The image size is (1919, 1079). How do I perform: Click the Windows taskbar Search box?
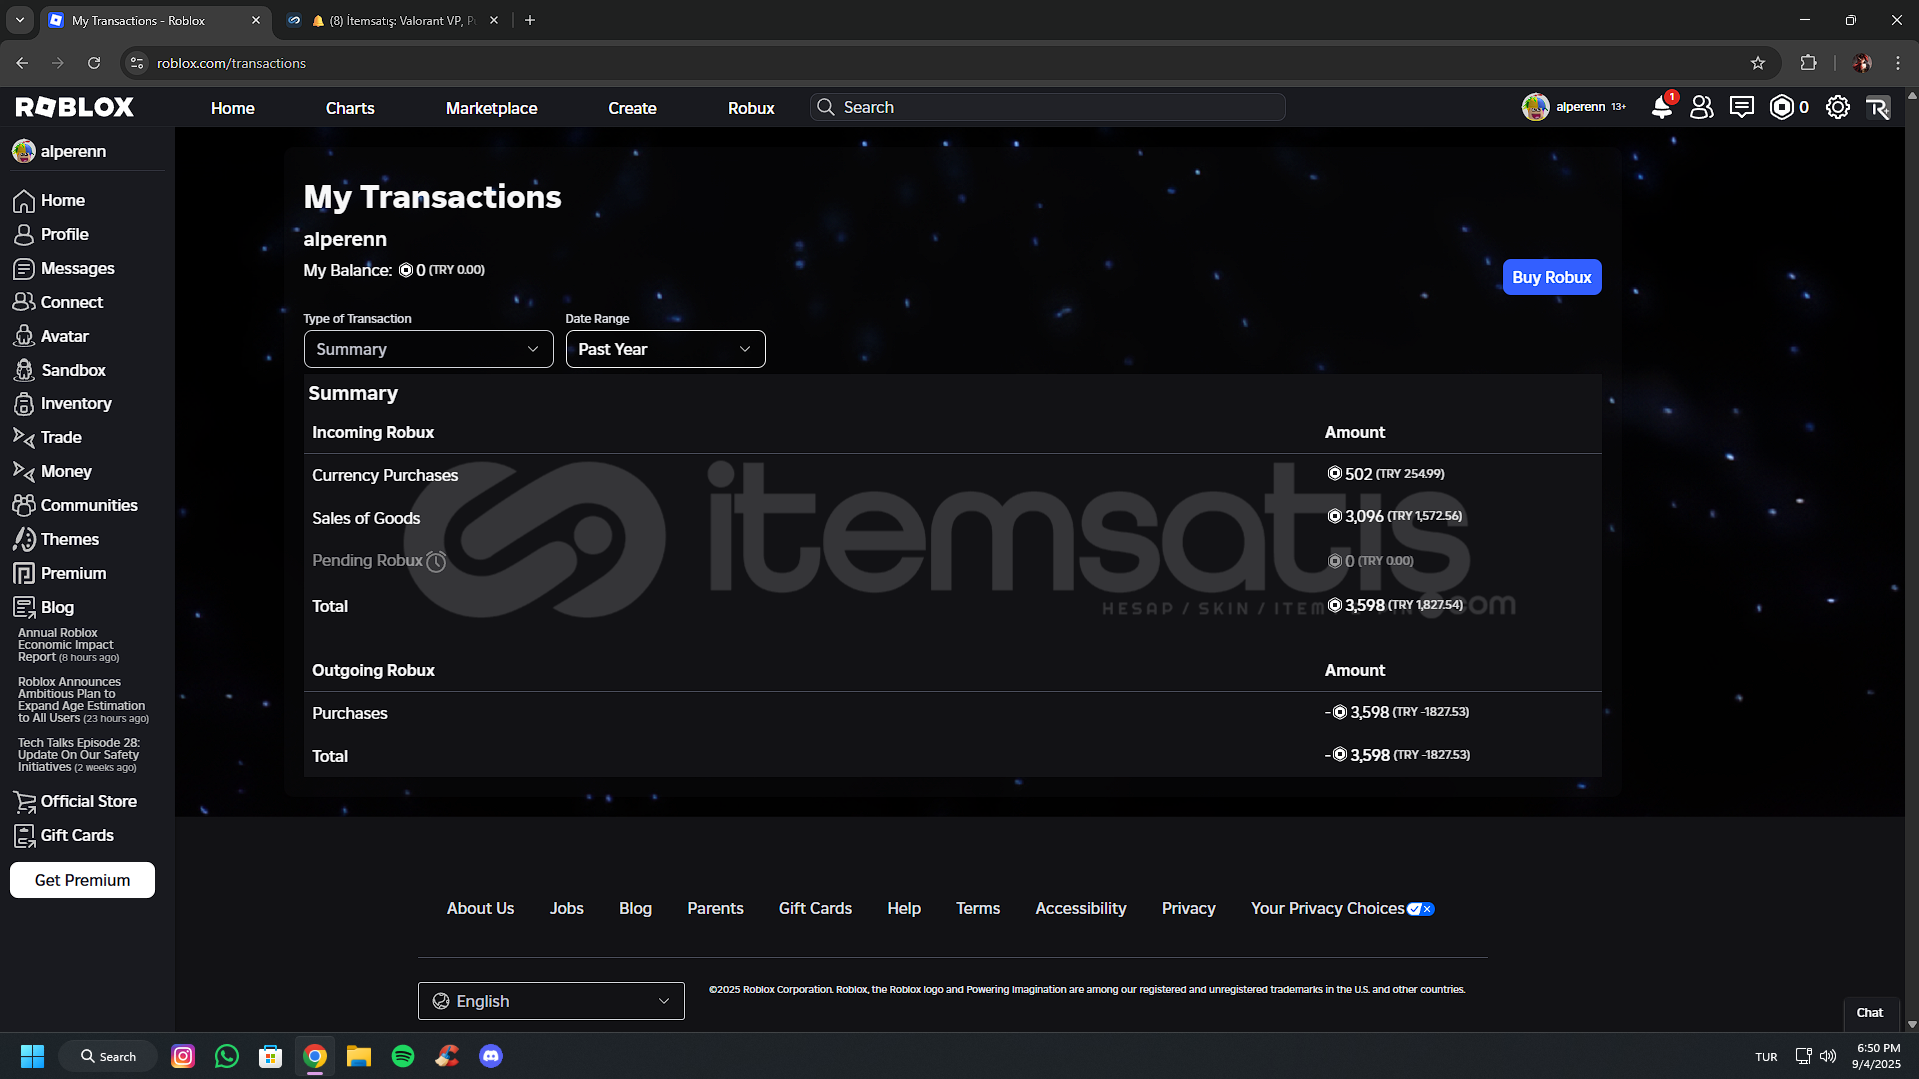tap(108, 1056)
